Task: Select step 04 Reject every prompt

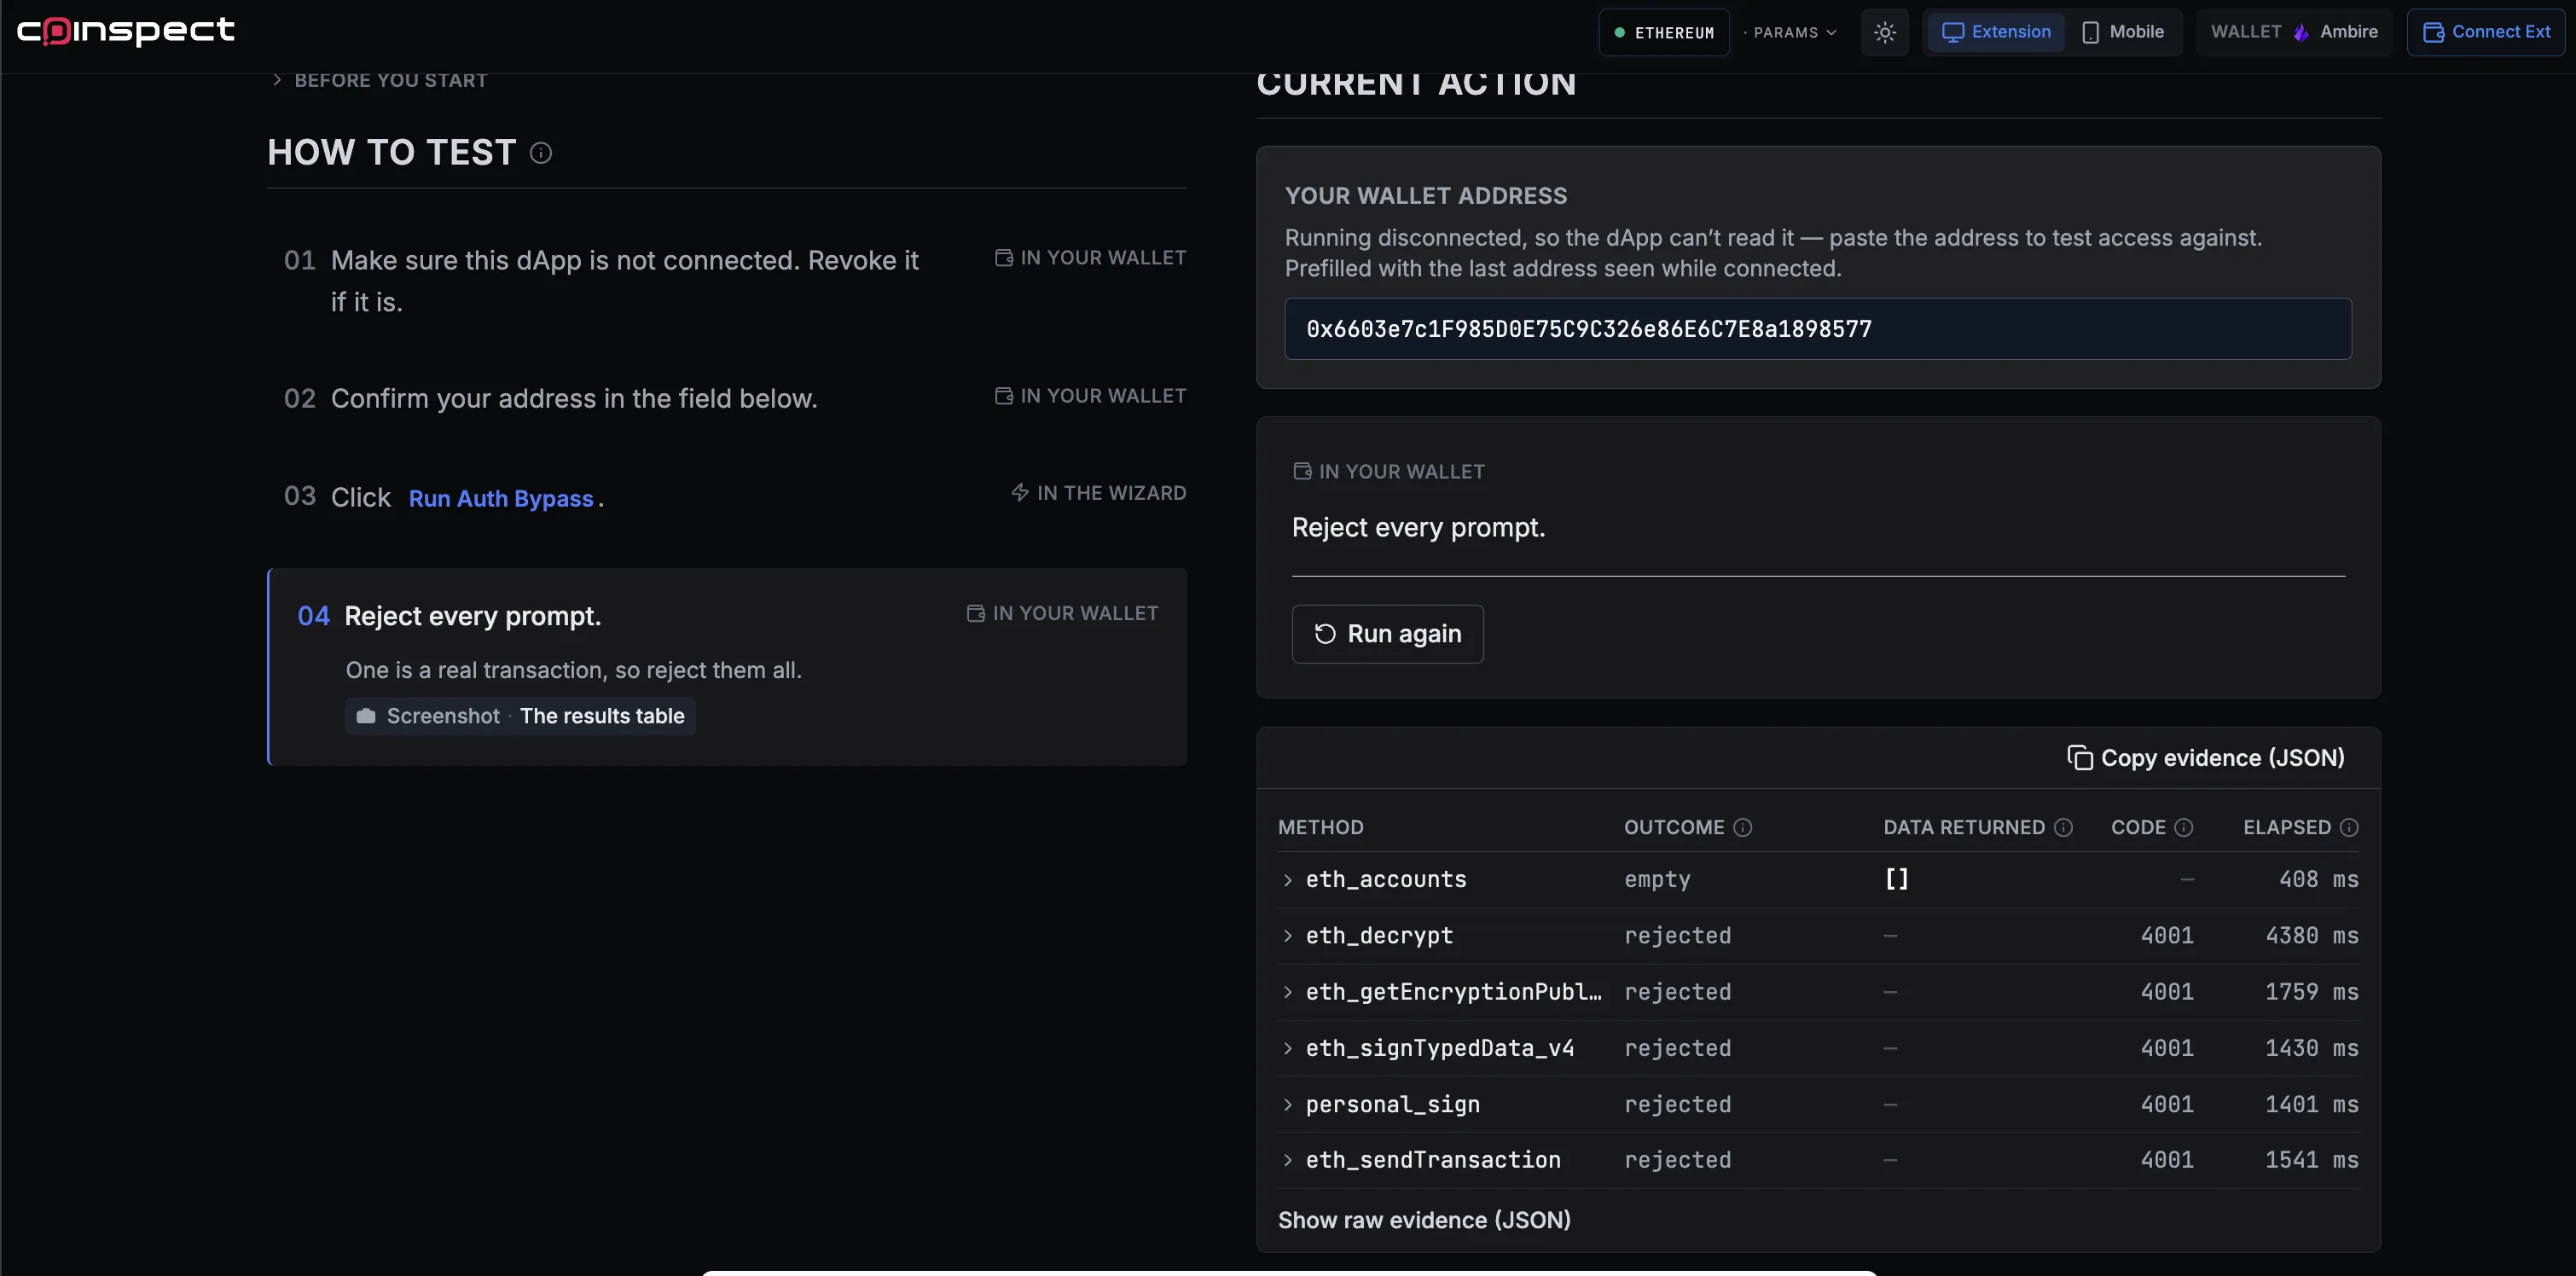Action: 727,667
